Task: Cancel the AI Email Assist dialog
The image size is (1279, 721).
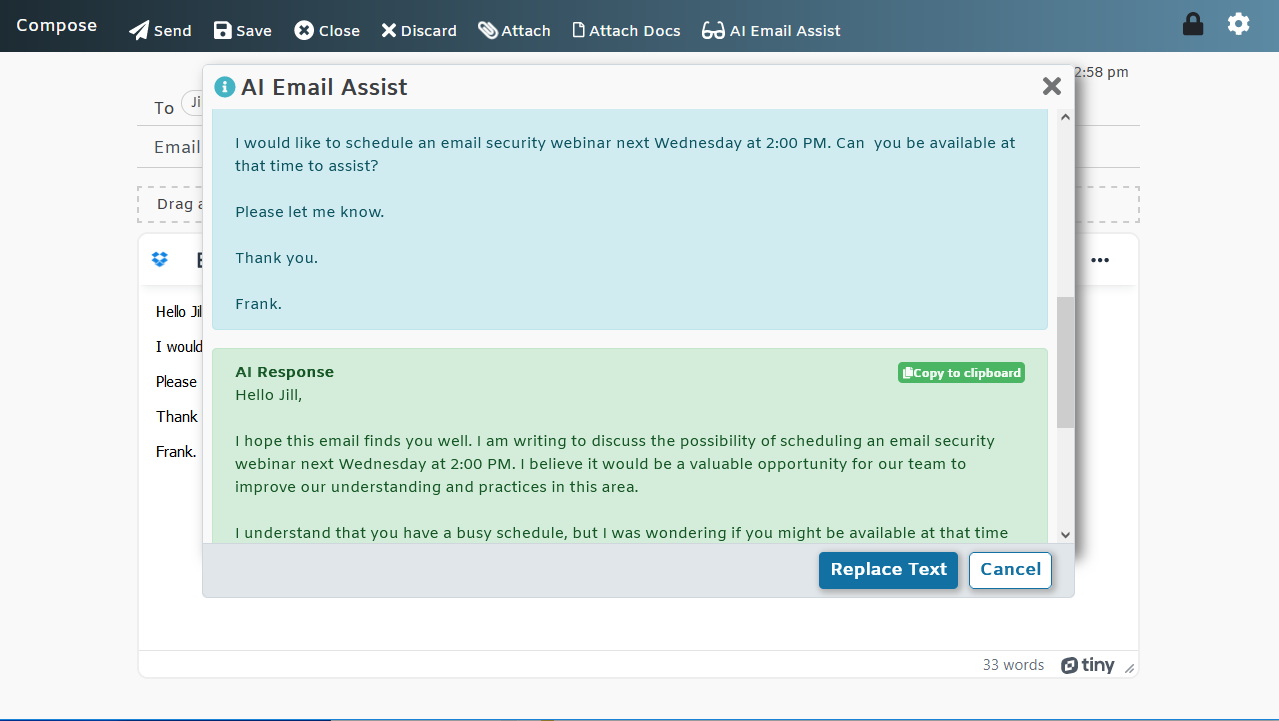Action: click(x=1009, y=569)
